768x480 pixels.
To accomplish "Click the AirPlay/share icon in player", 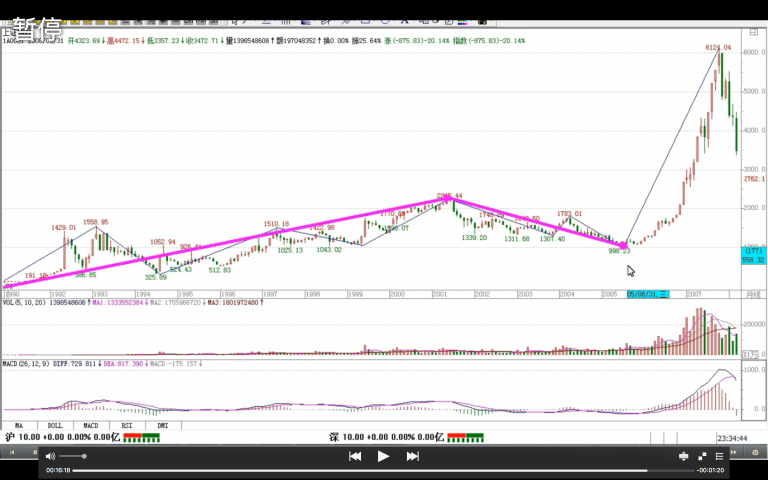I will [684, 456].
